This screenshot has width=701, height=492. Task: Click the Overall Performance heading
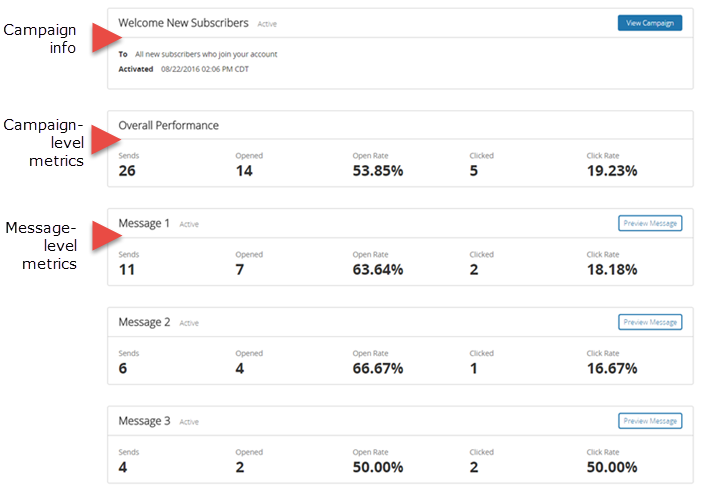[x=168, y=125]
